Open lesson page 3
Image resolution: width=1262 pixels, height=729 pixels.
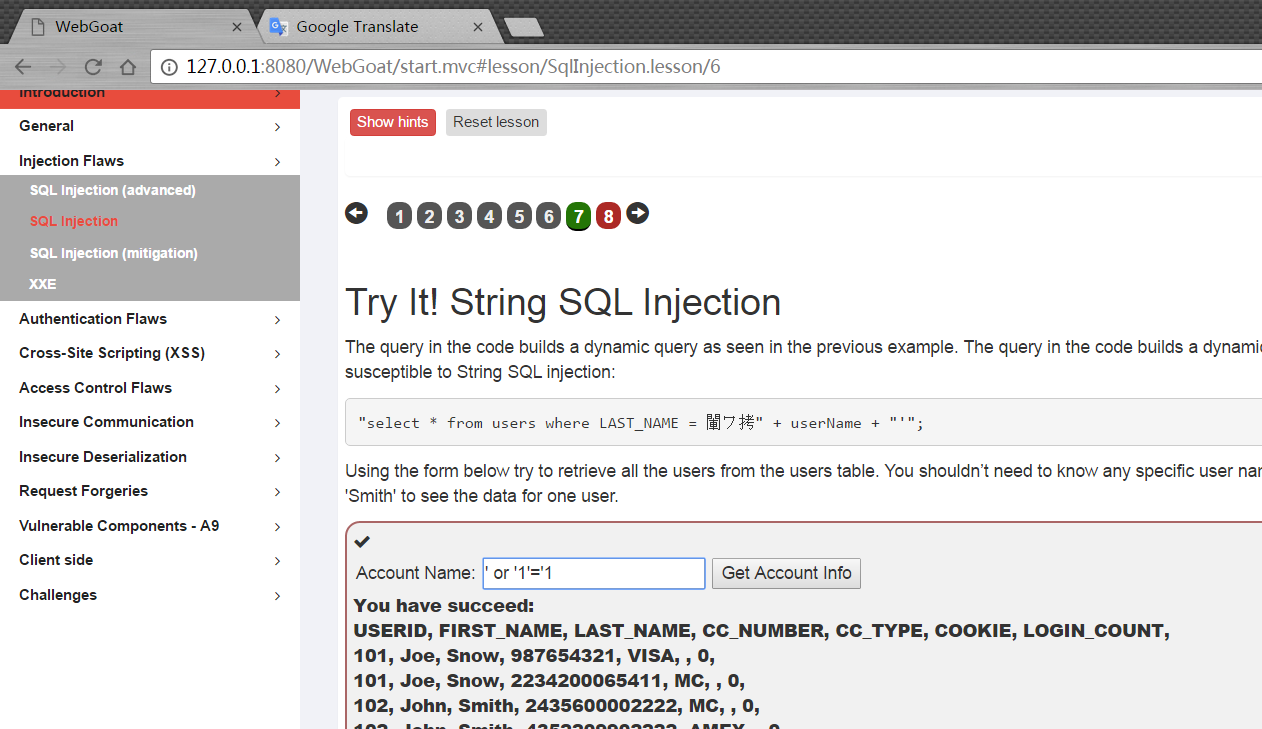tap(459, 216)
